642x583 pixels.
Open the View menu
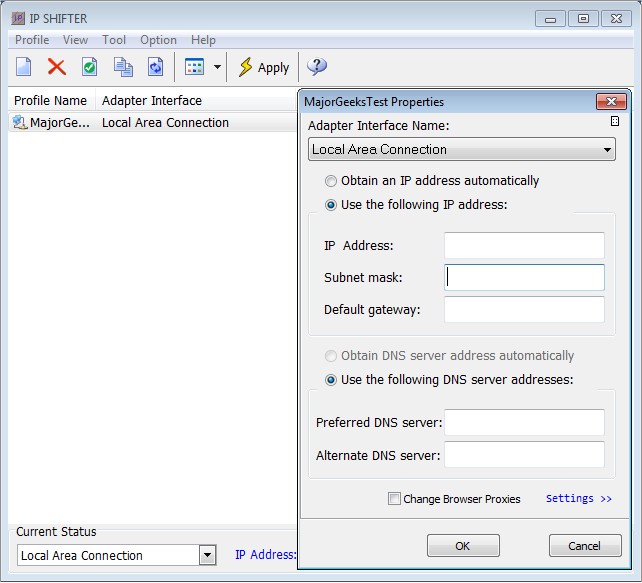[x=75, y=40]
